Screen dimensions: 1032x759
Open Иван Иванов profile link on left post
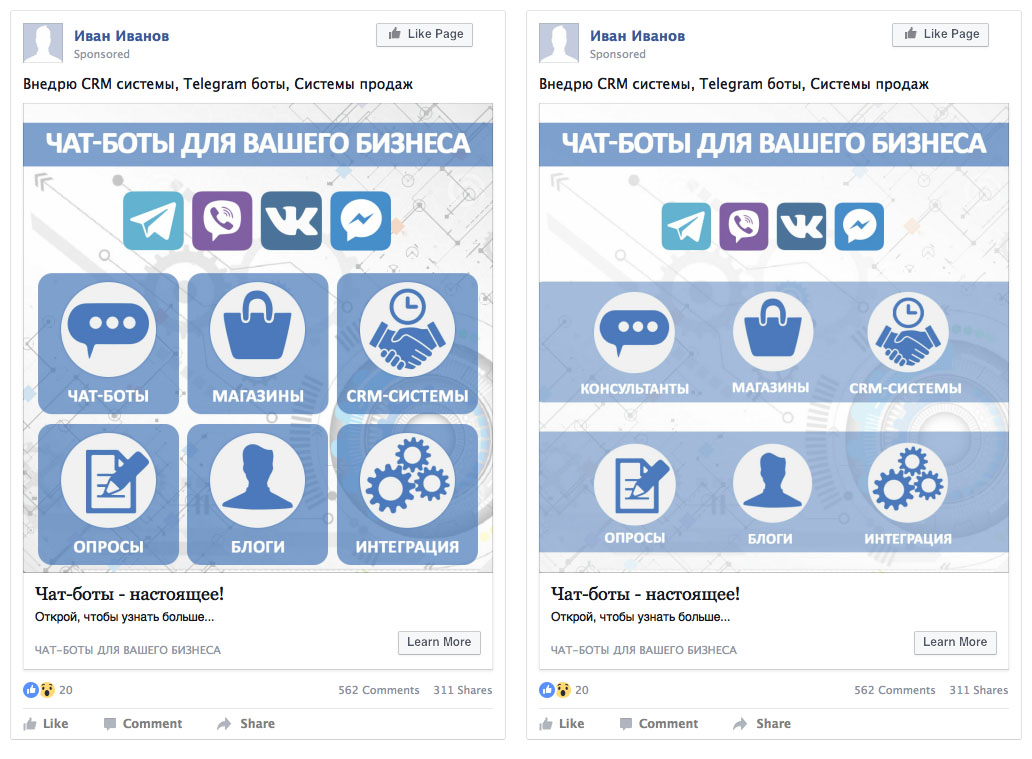122,36
